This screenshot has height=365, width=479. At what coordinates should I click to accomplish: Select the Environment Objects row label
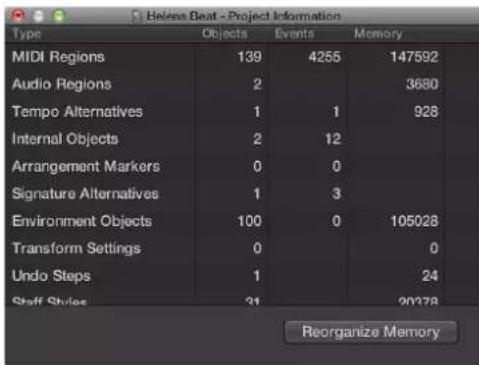[x=82, y=221]
